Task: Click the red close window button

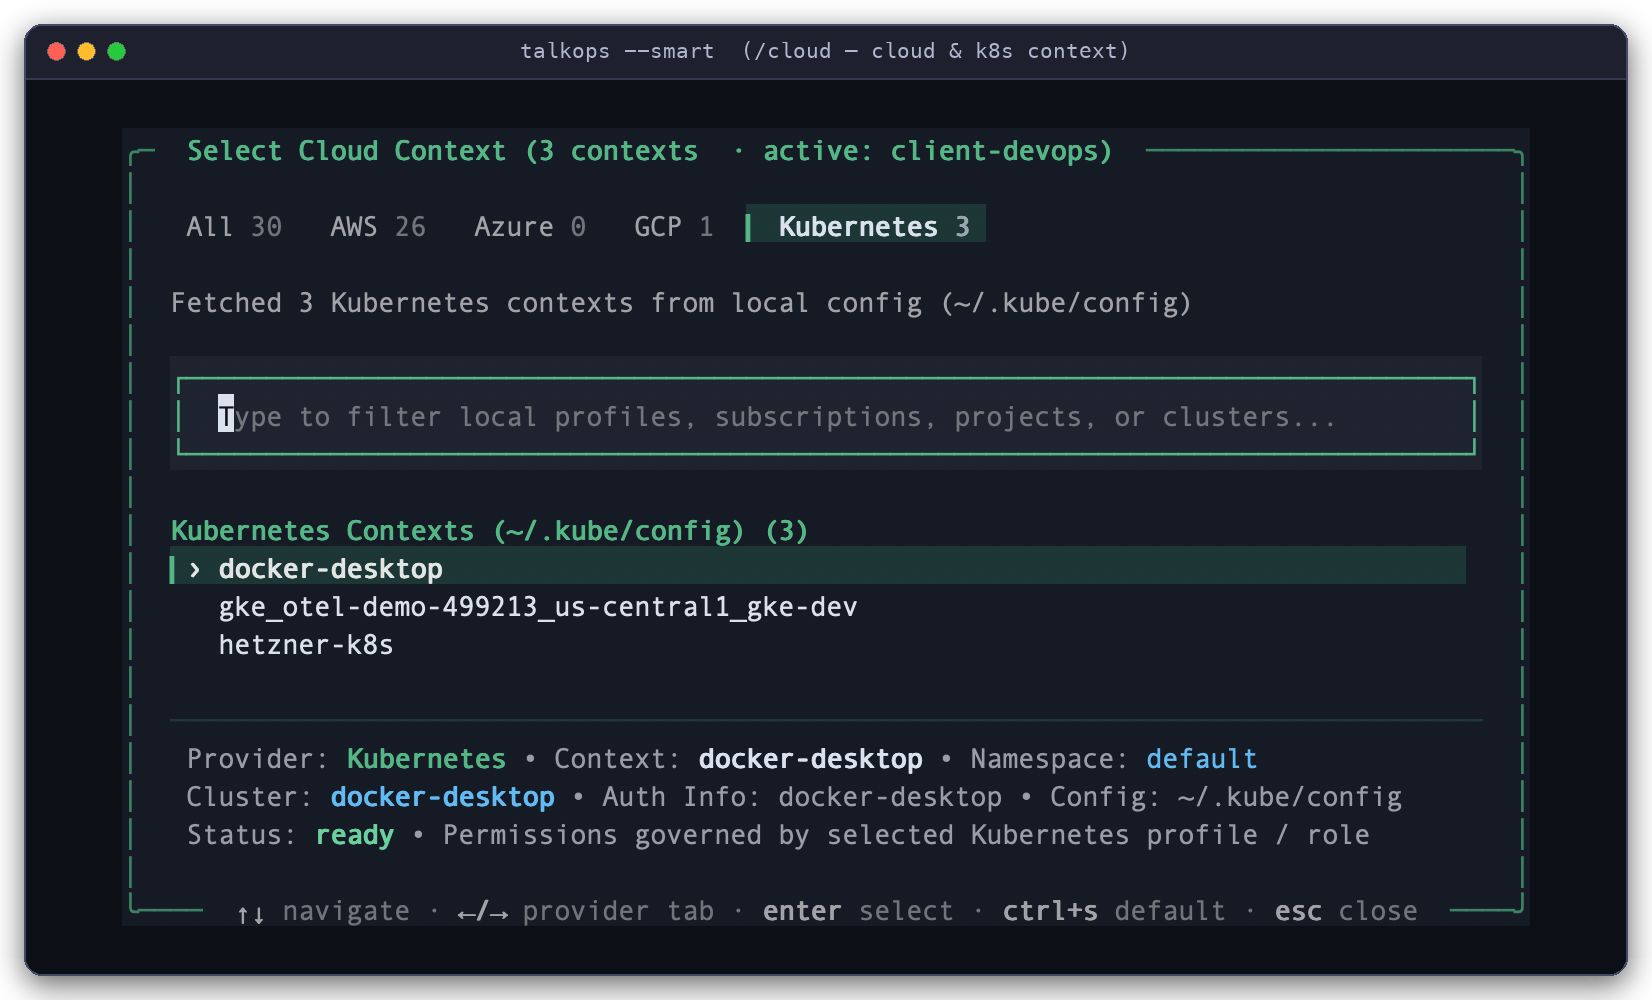Action: click(57, 51)
